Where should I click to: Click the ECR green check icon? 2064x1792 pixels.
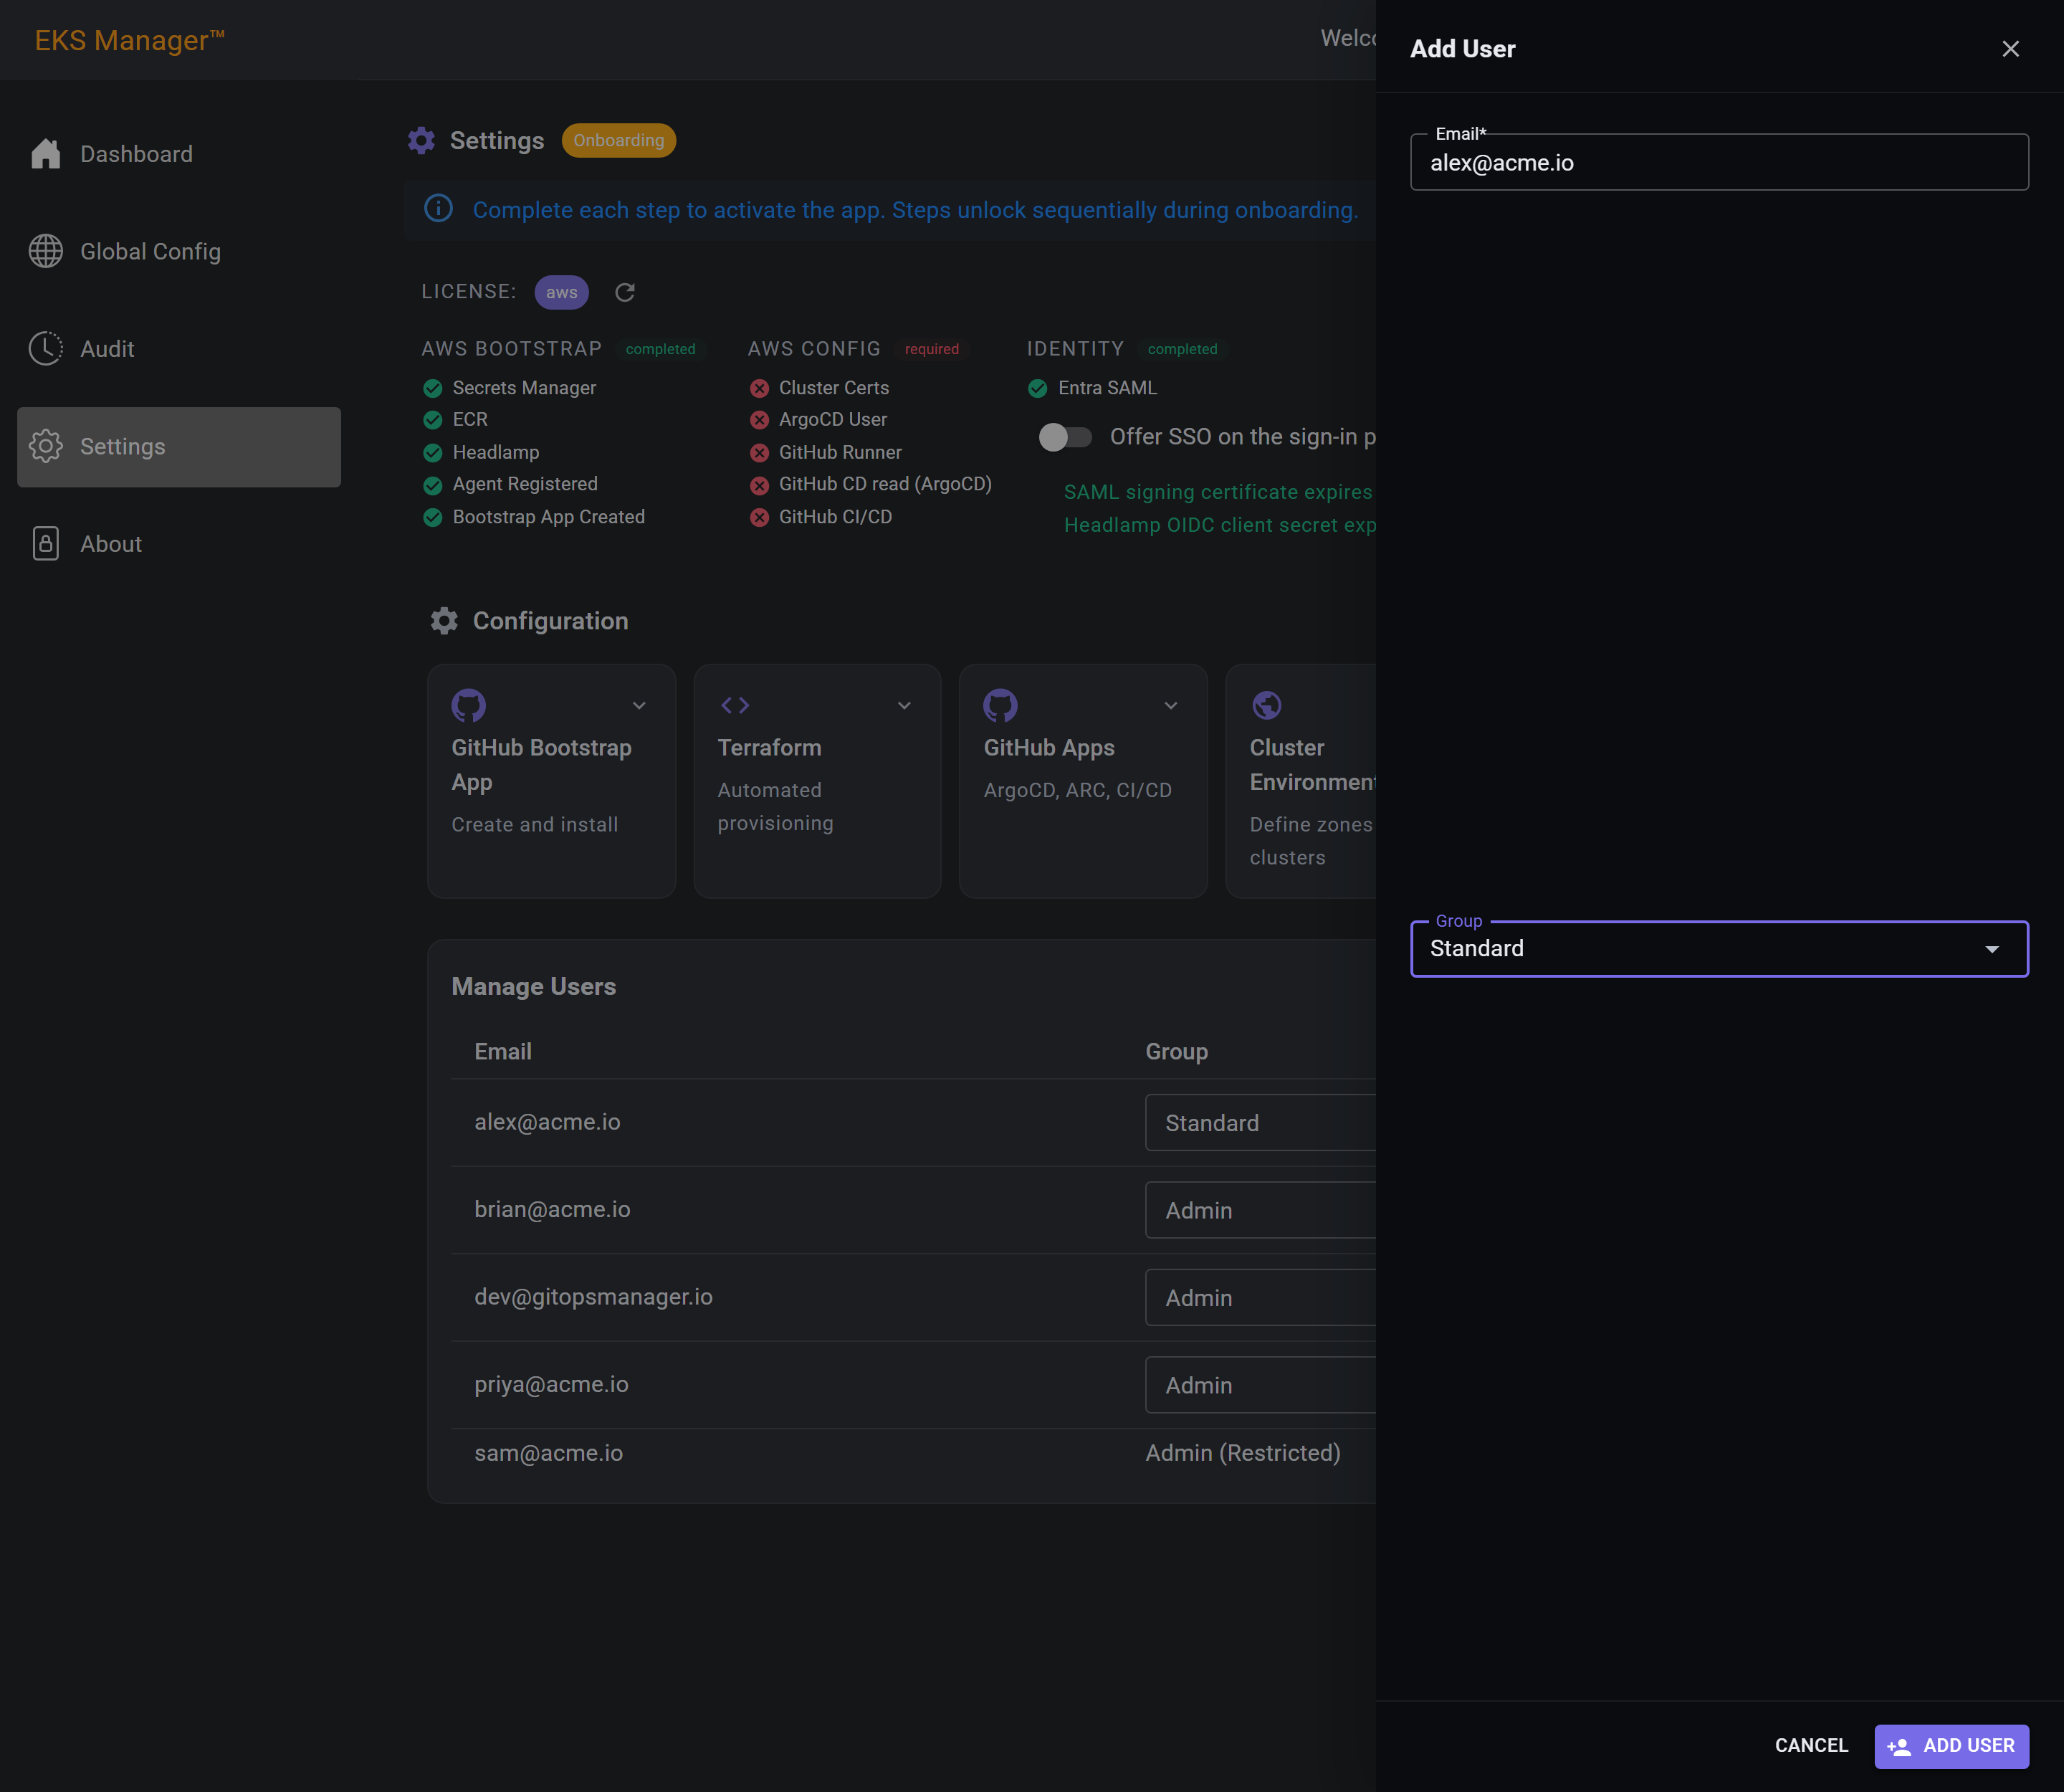433,420
